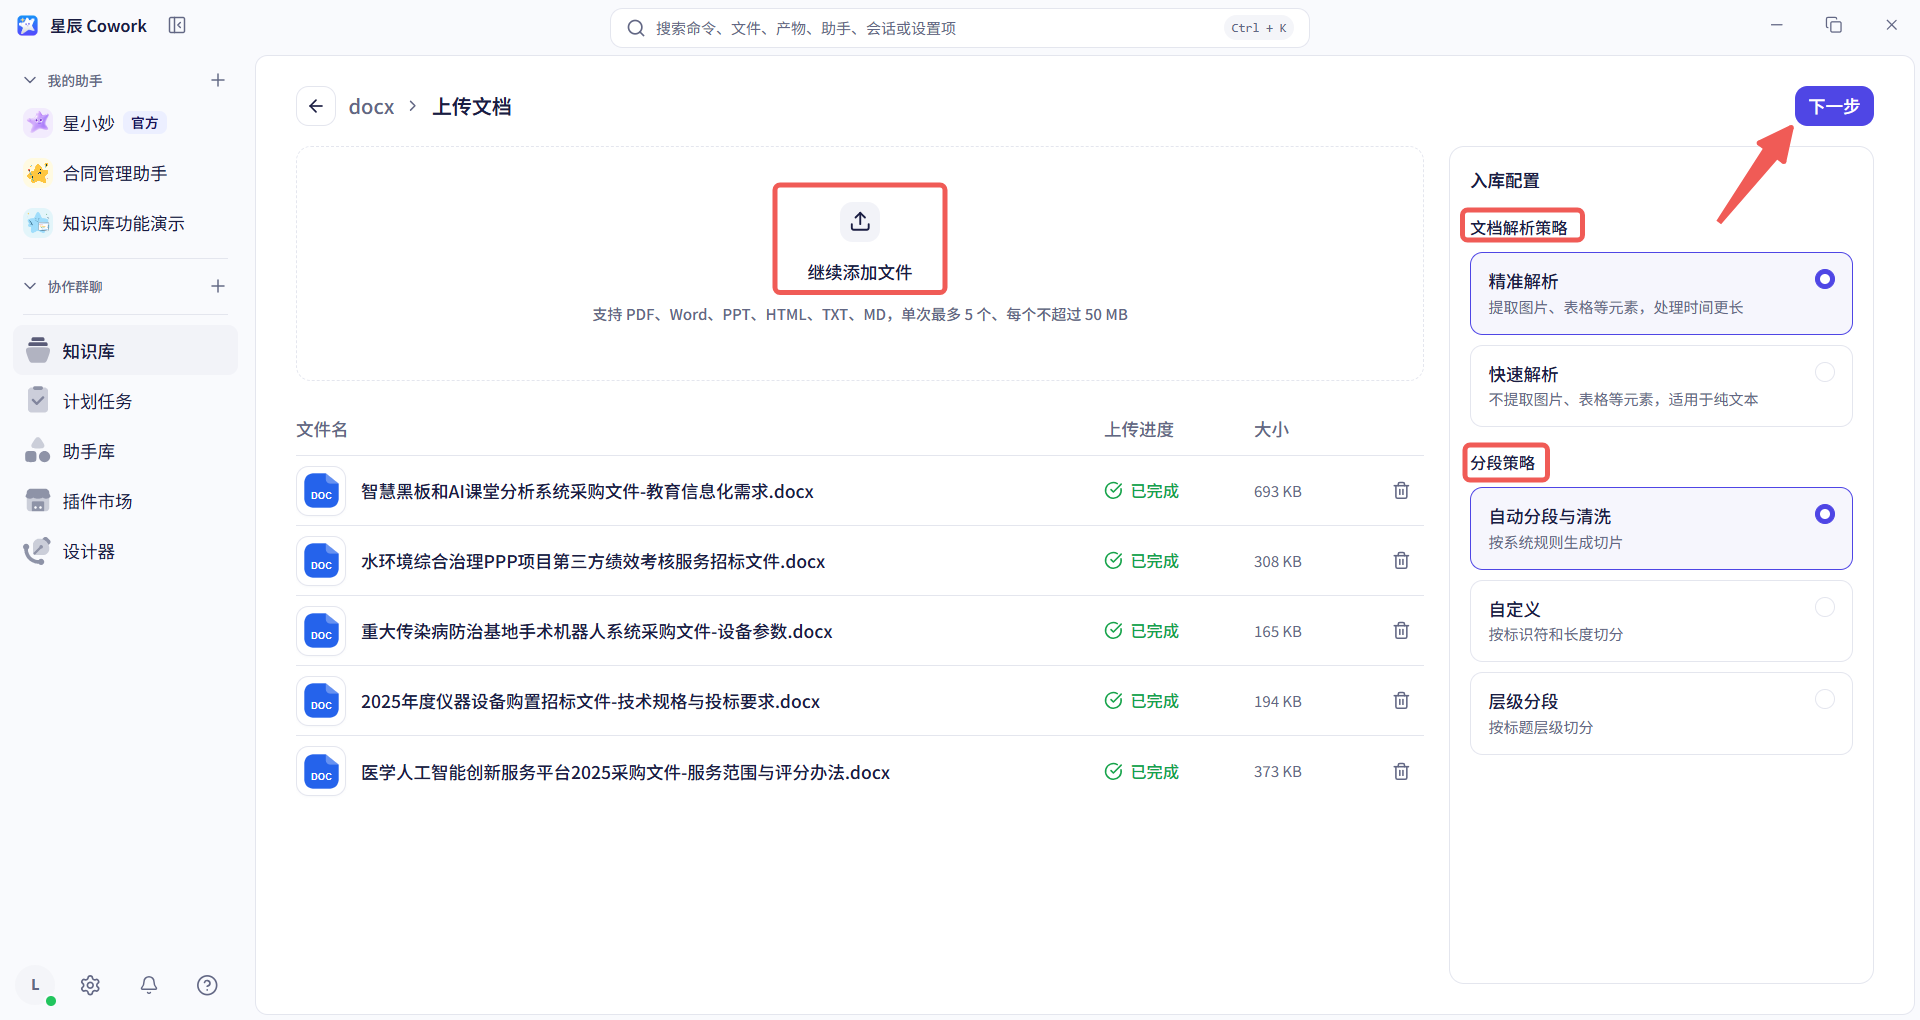This screenshot has width=1920, height=1020.
Task: Open 计划任务 in the sidebar
Action: tap(126, 401)
